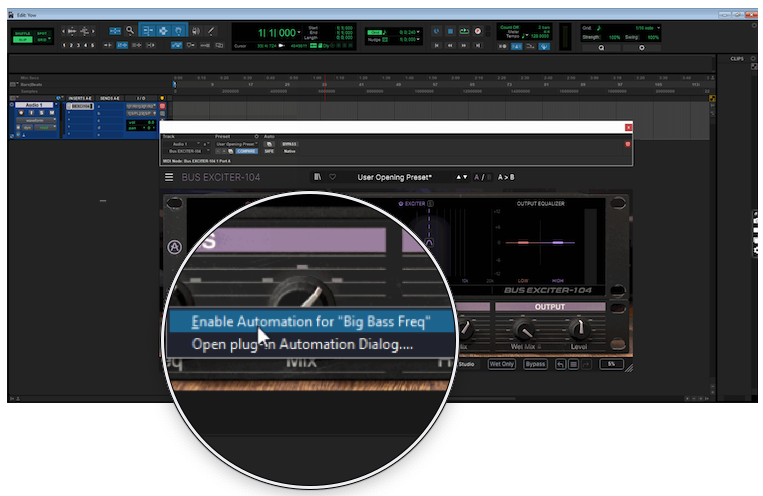
Task: Click the Clips panel menu icon
Action: coord(753,58)
